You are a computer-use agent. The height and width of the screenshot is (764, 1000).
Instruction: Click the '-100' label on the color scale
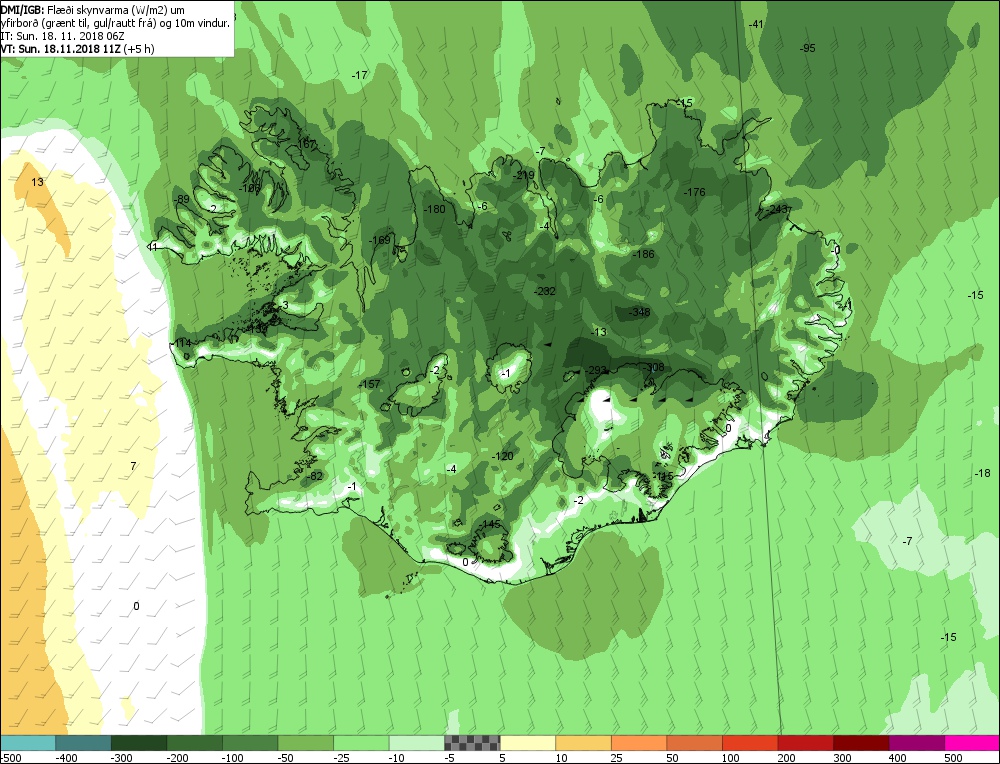(232, 758)
